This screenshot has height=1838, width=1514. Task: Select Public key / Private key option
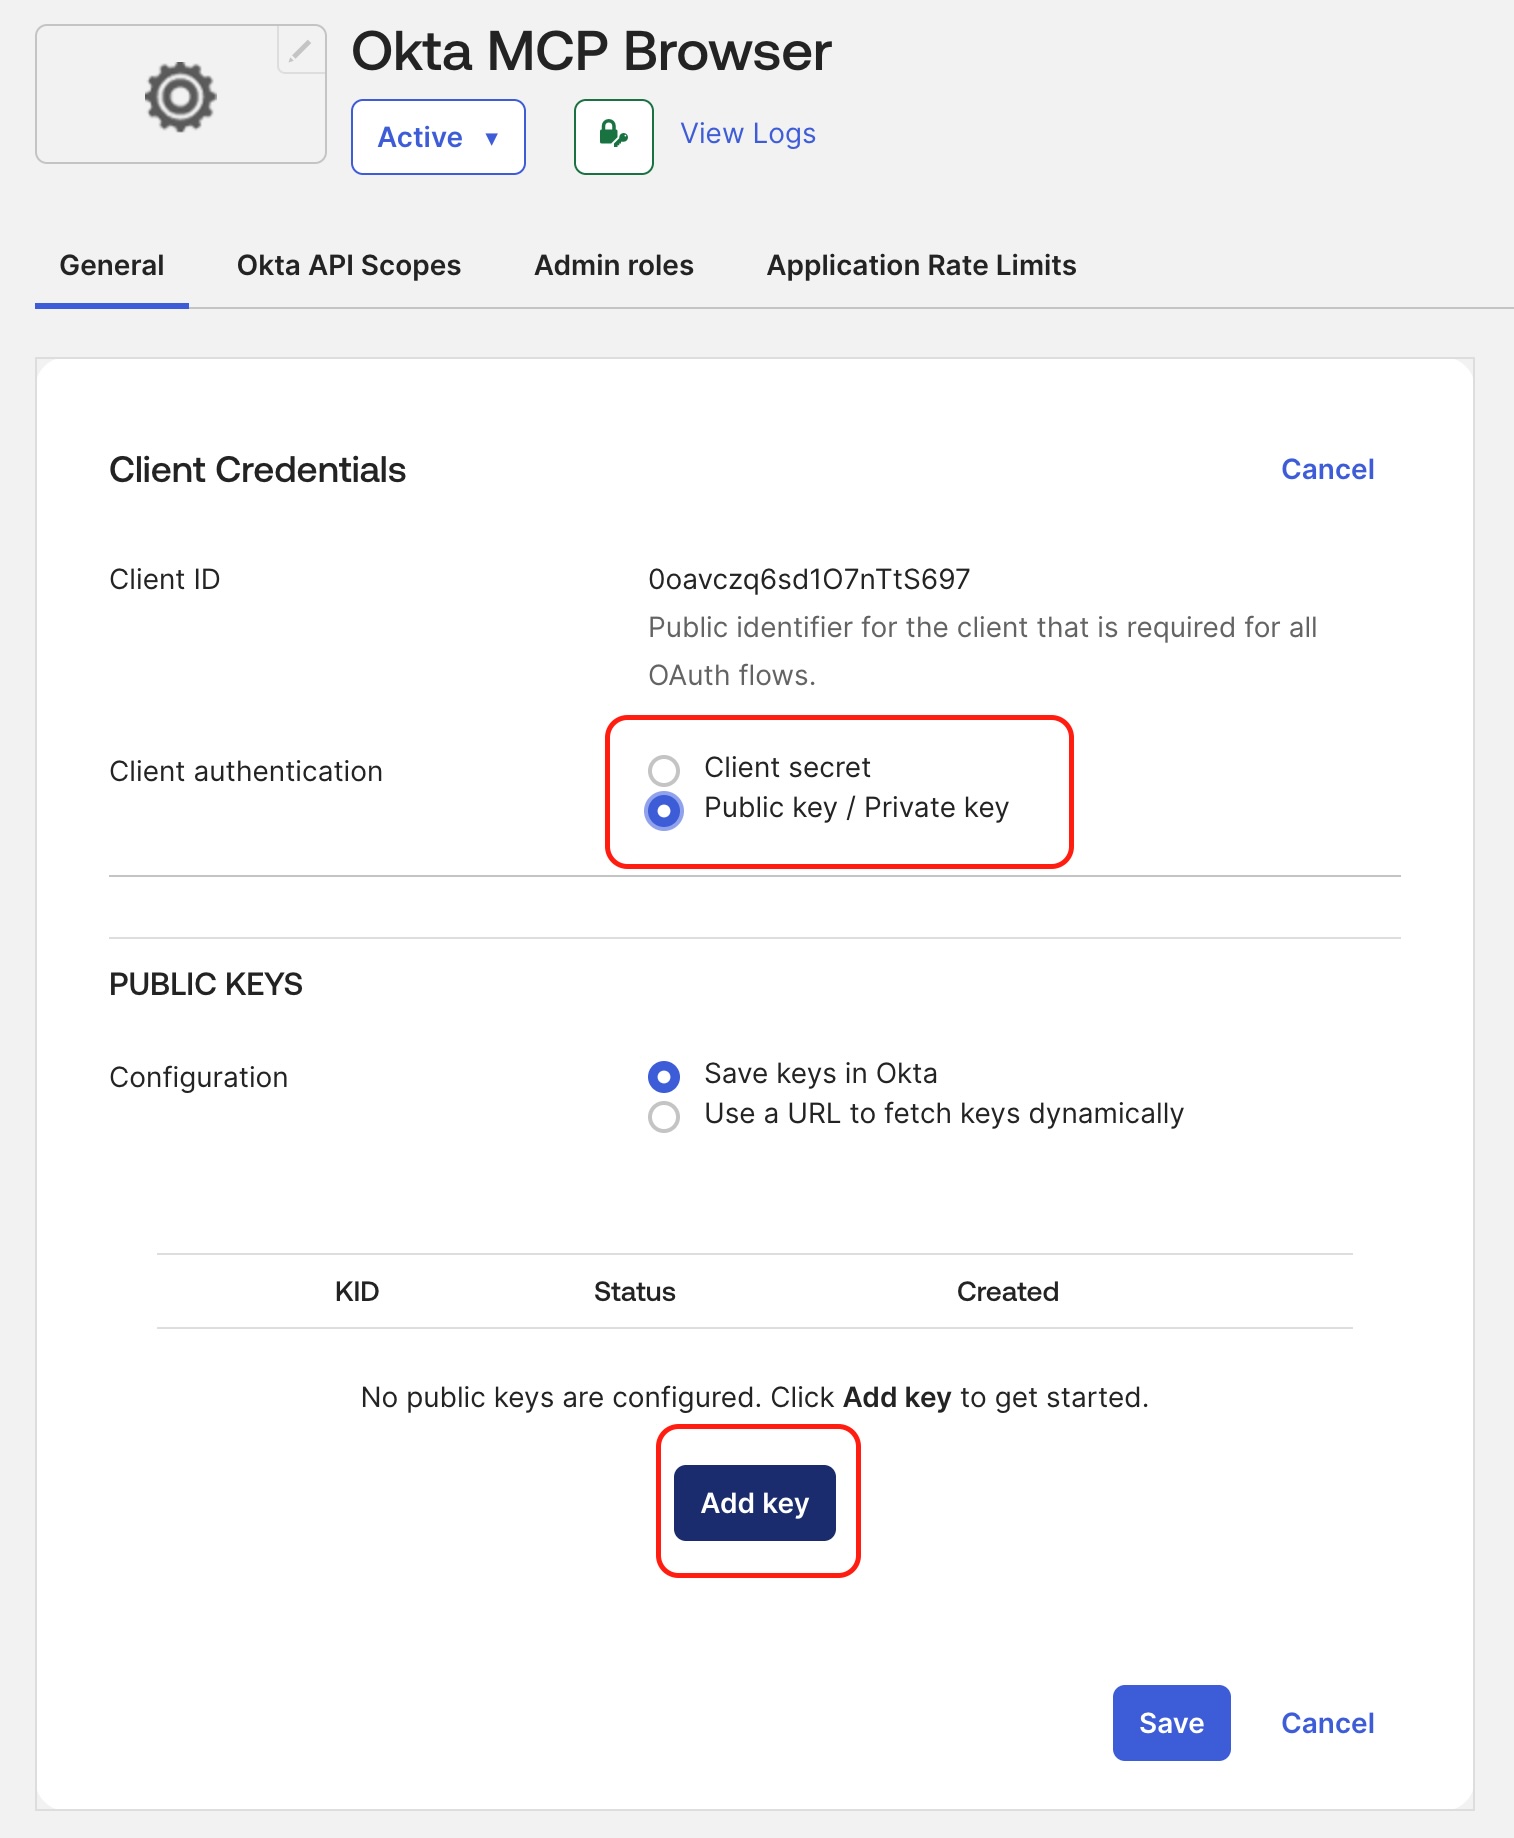(x=664, y=810)
